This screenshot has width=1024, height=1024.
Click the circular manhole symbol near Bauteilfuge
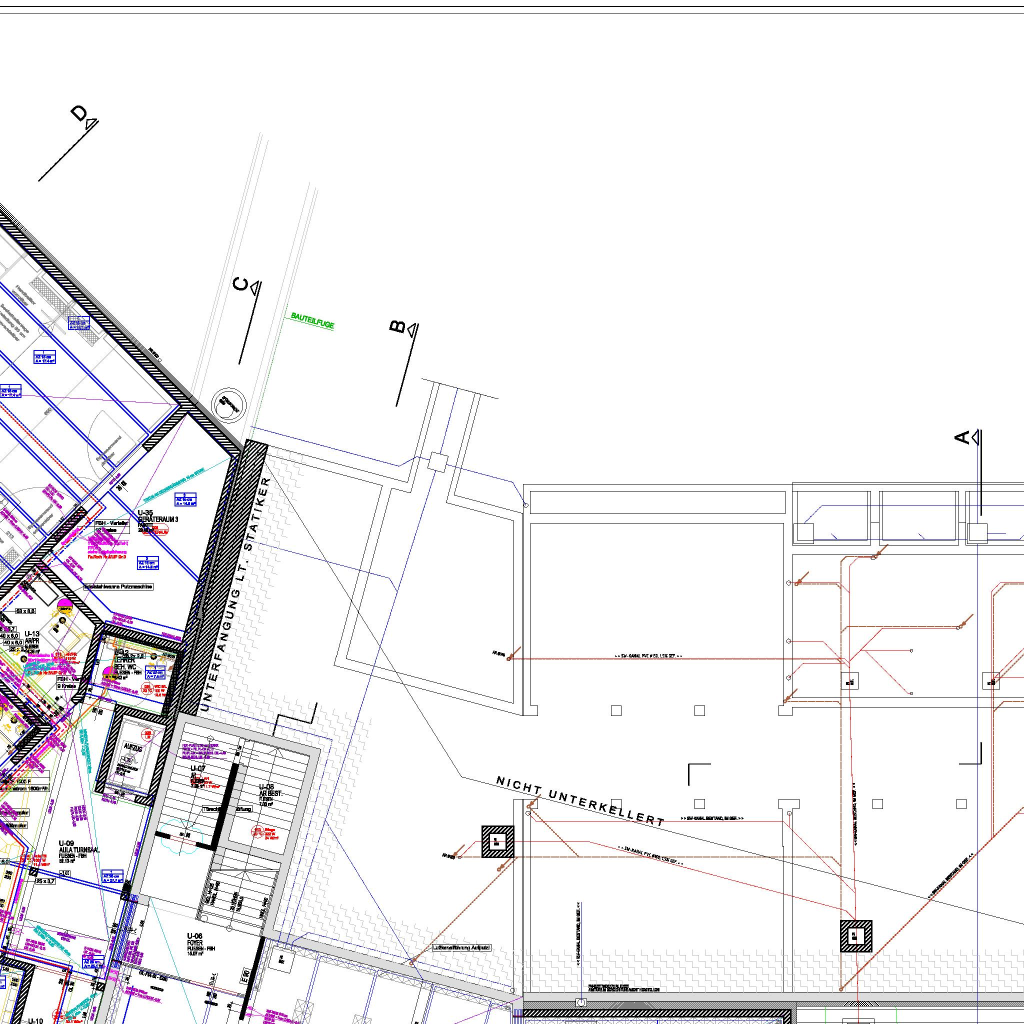coord(227,403)
